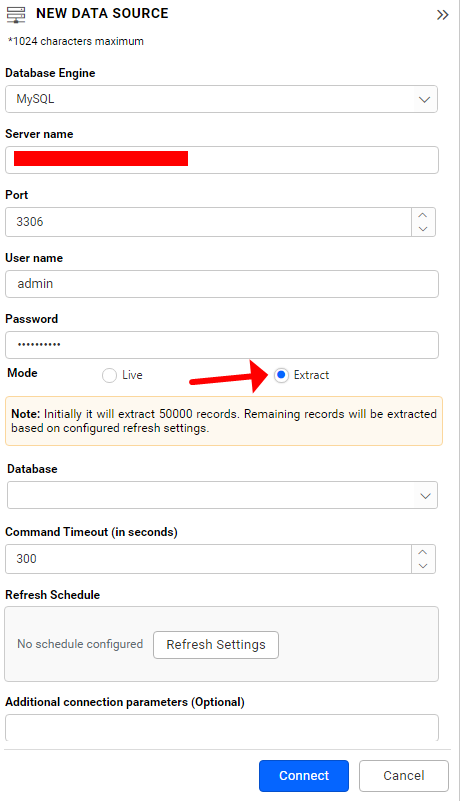
Task: Select the Extract mode radio button
Action: tap(281, 375)
